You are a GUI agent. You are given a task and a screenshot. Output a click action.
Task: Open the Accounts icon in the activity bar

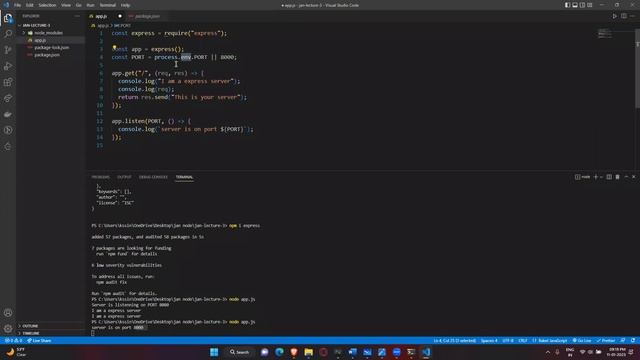8,313
